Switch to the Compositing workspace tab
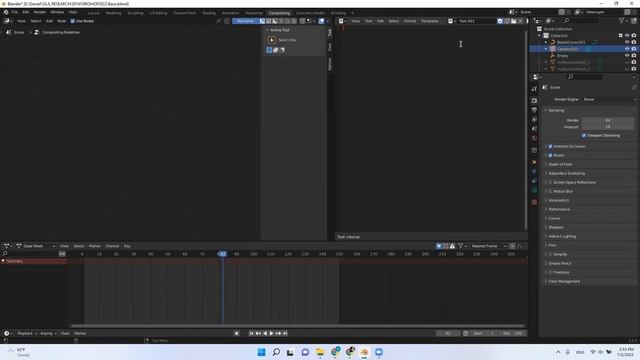Viewport: 640px width, 360px height. pos(279,13)
